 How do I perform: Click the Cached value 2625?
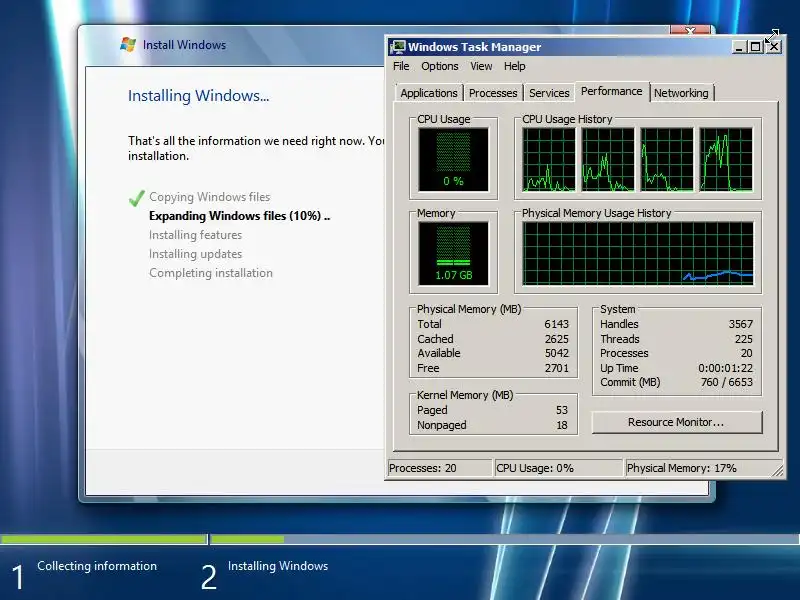[x=556, y=339]
